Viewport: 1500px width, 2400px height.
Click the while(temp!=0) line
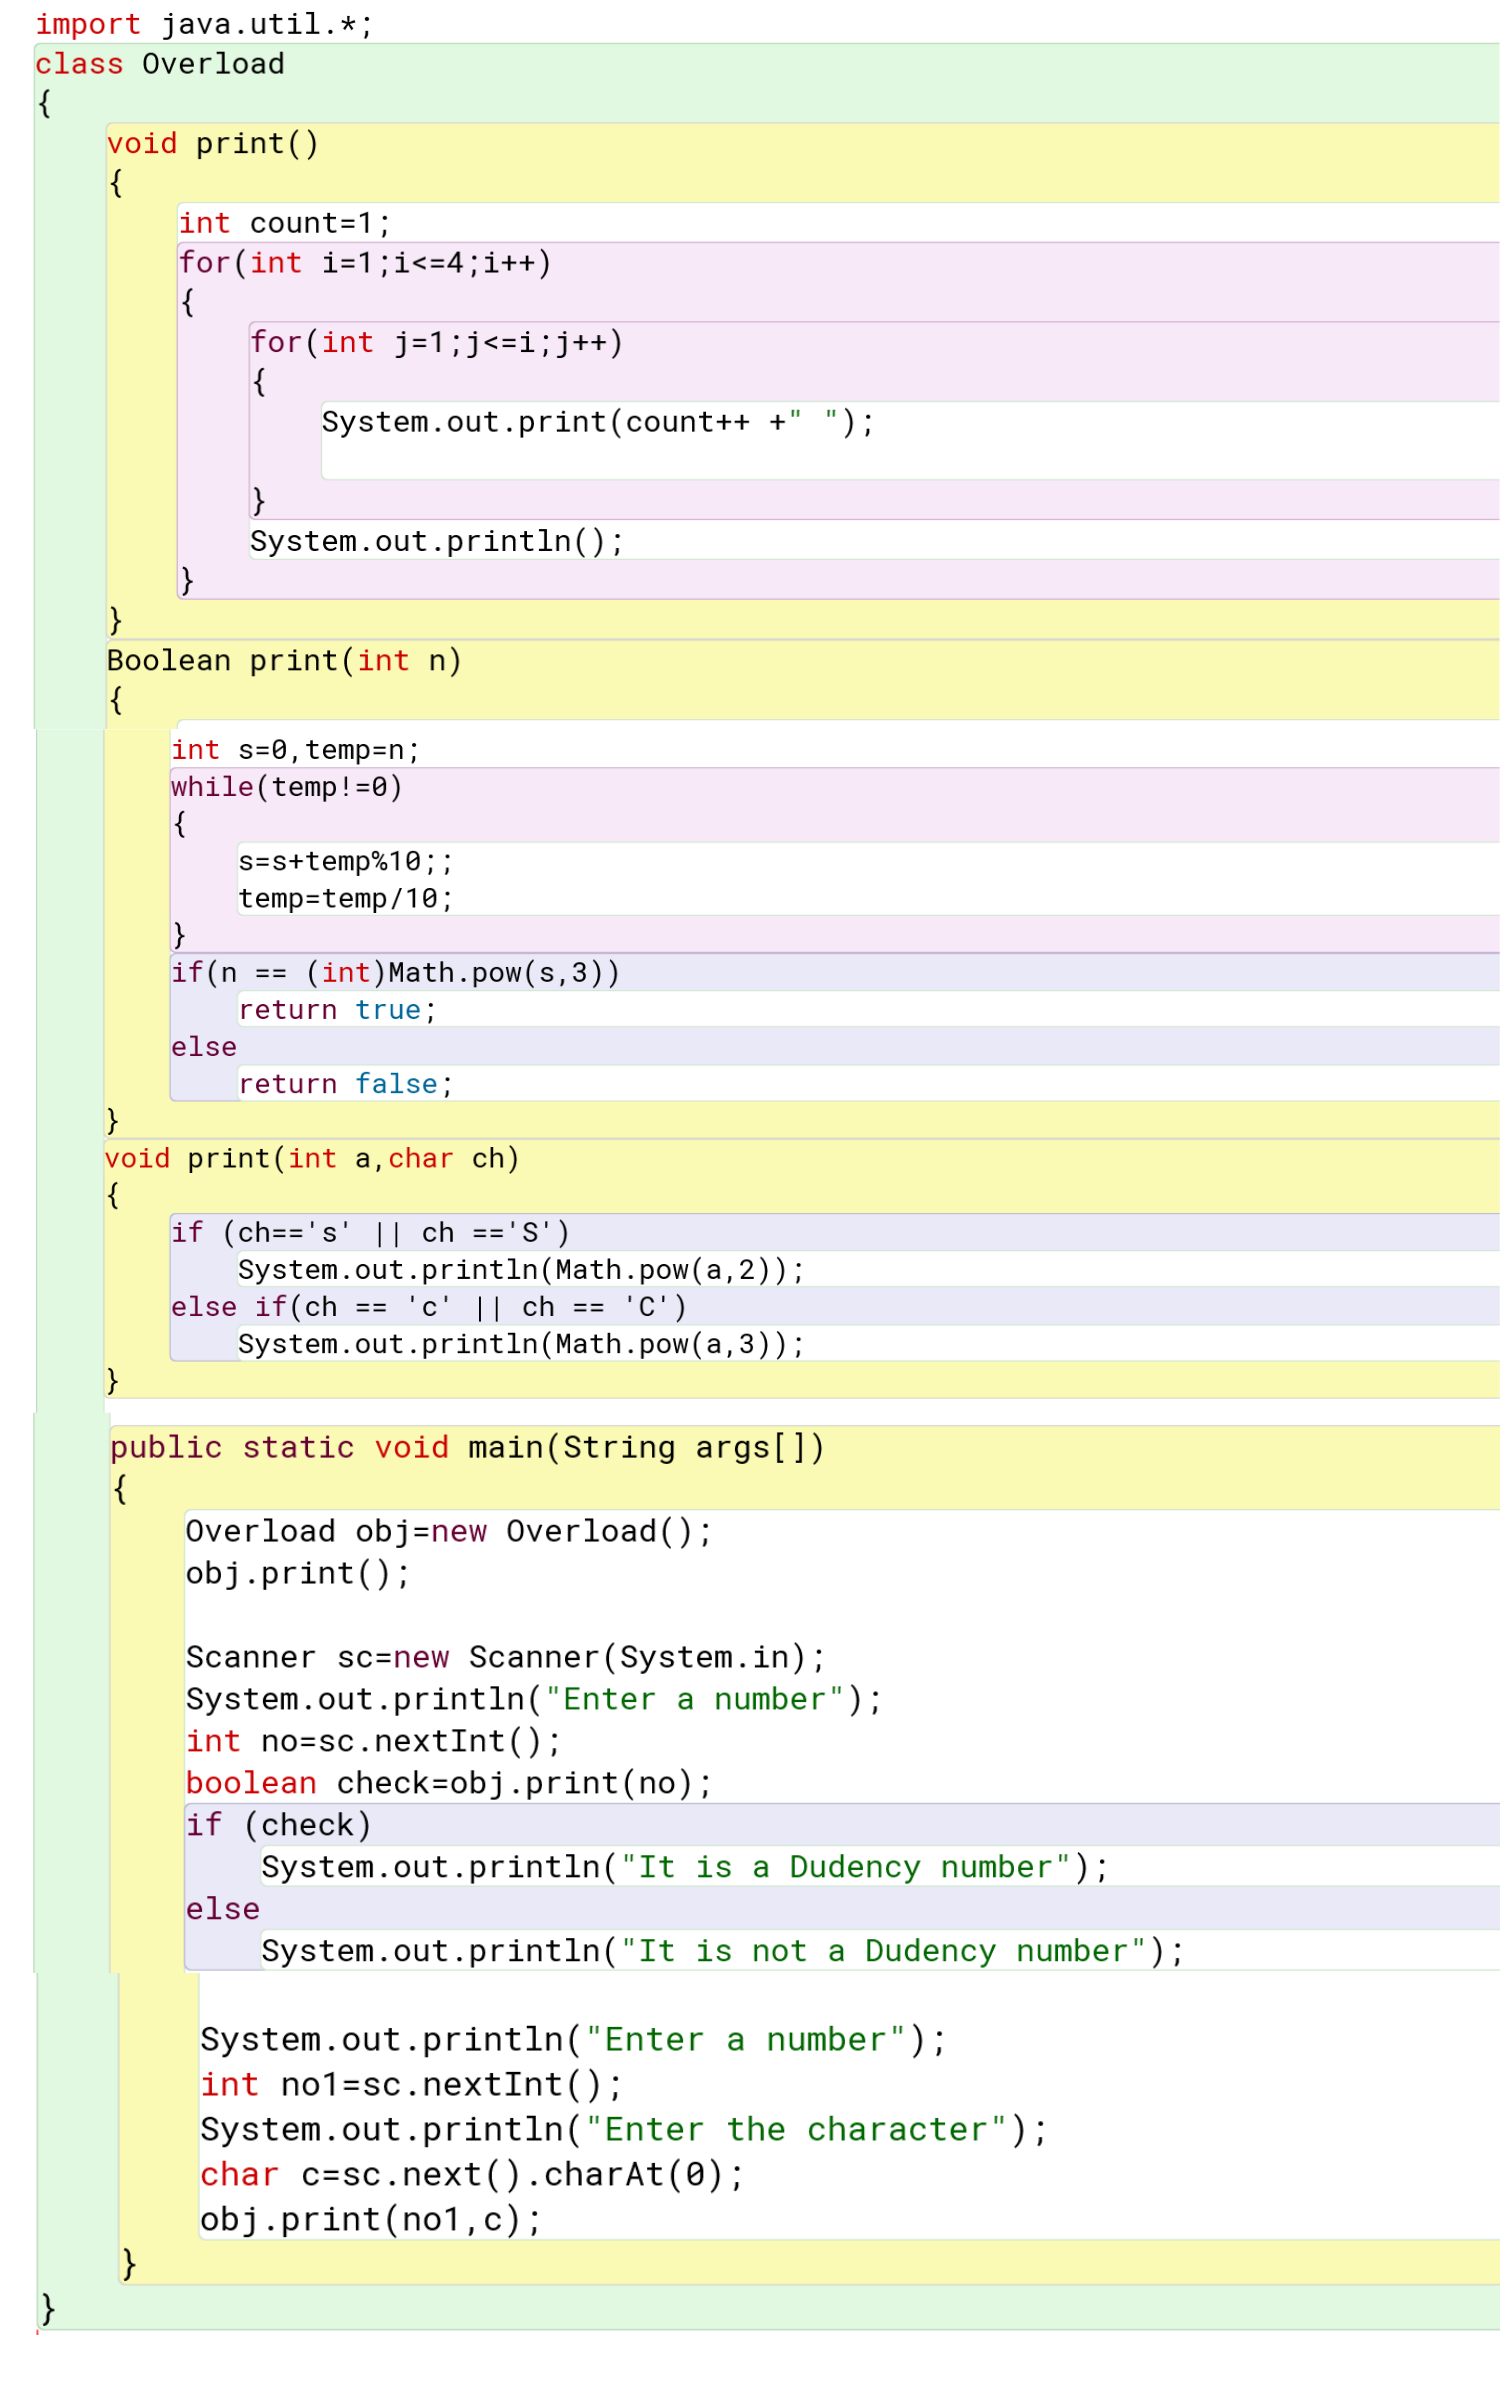286,787
